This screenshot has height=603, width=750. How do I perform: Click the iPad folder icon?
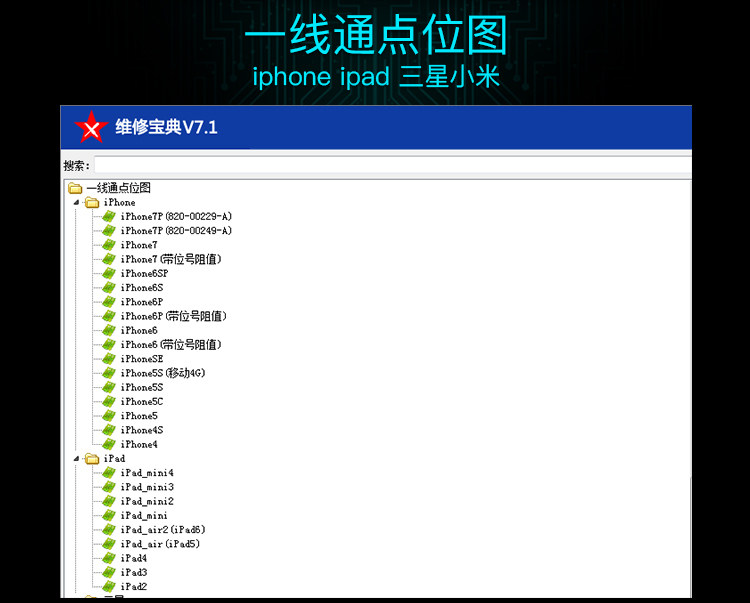click(x=92, y=459)
